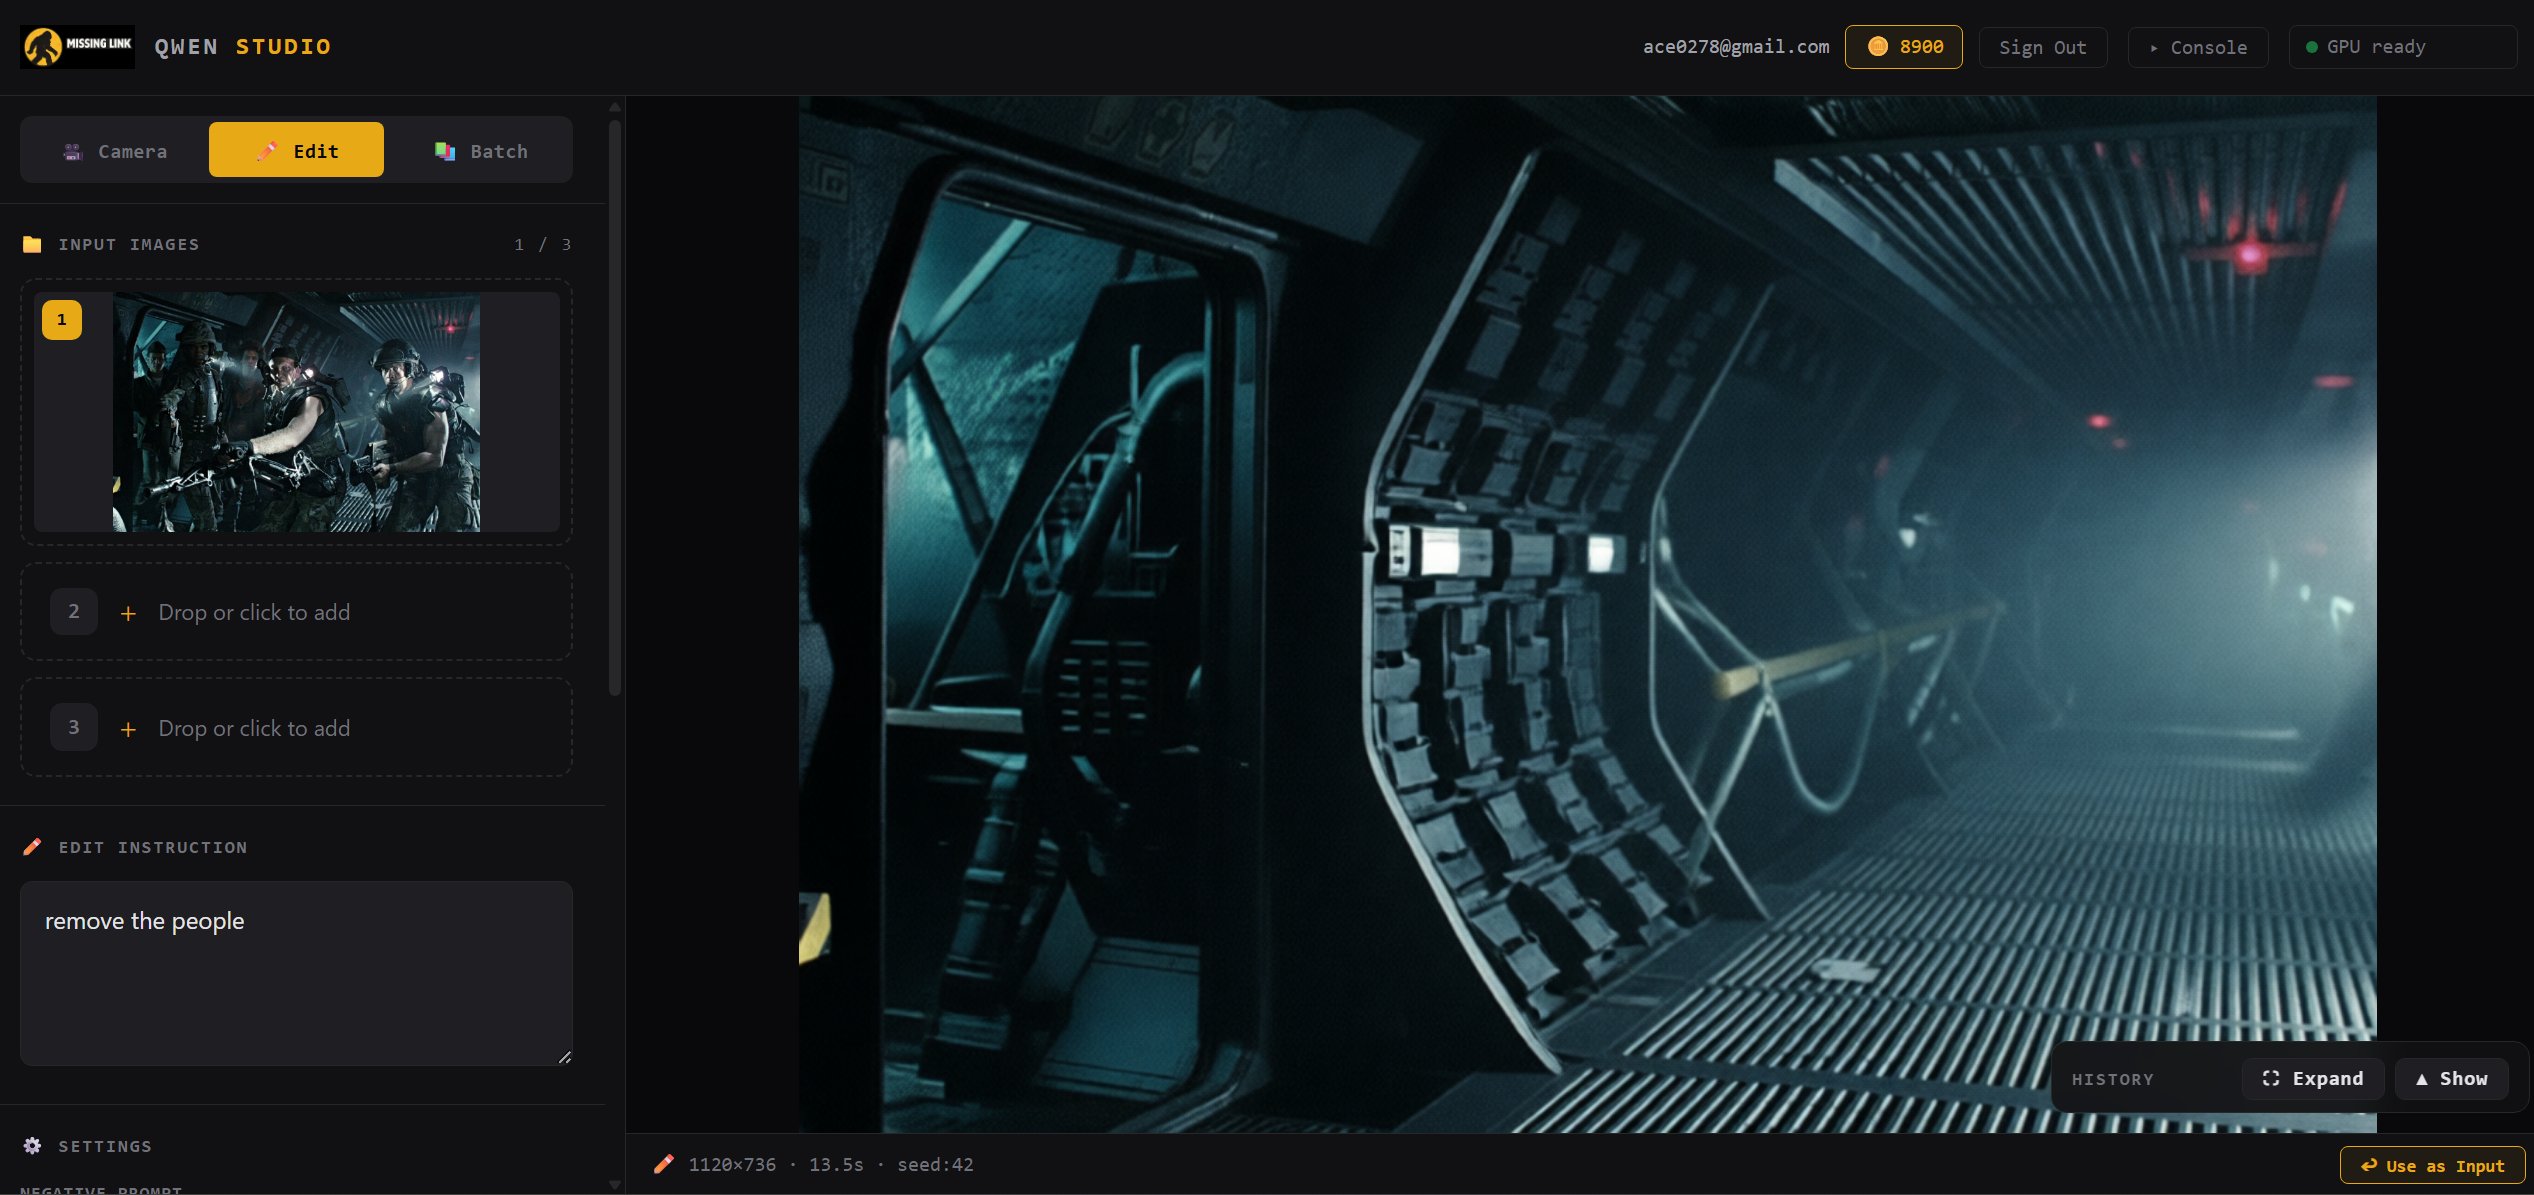Sign out of the account

[x=2043, y=47]
